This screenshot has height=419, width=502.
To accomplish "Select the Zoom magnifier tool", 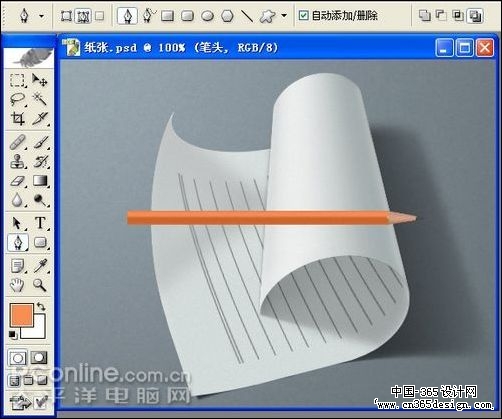I will pos(40,285).
